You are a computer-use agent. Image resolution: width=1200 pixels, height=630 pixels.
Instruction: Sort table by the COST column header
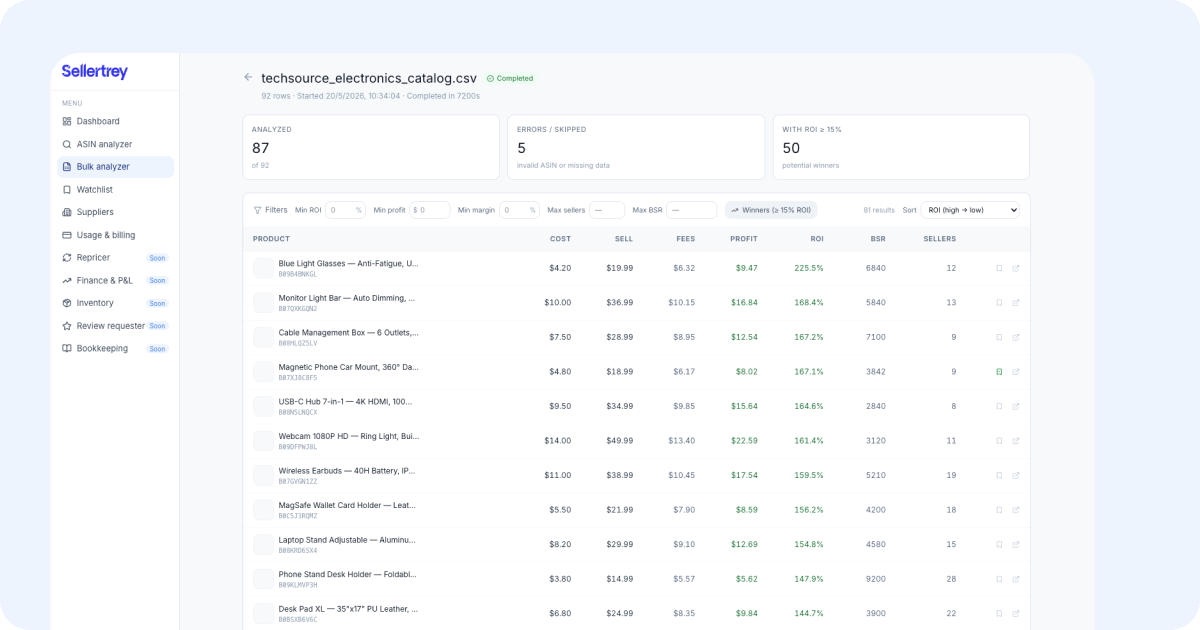click(560, 239)
